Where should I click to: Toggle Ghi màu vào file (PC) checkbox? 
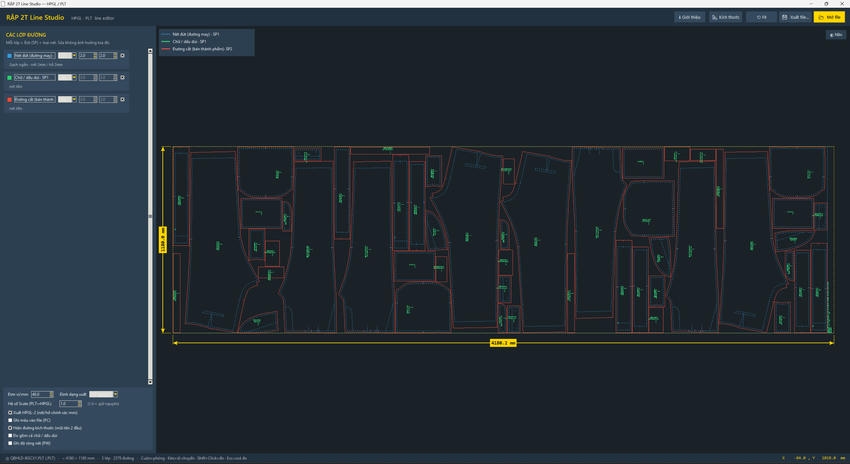(x=10, y=420)
